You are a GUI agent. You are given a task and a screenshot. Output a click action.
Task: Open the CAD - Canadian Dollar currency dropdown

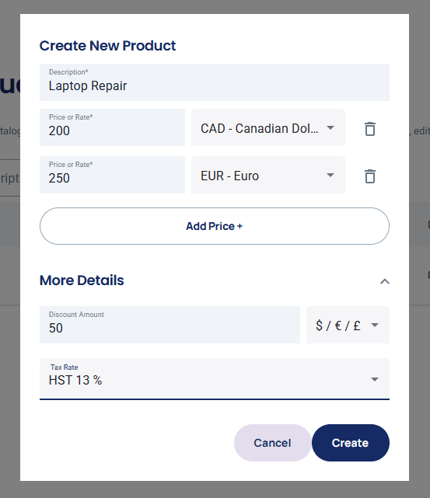(x=268, y=128)
